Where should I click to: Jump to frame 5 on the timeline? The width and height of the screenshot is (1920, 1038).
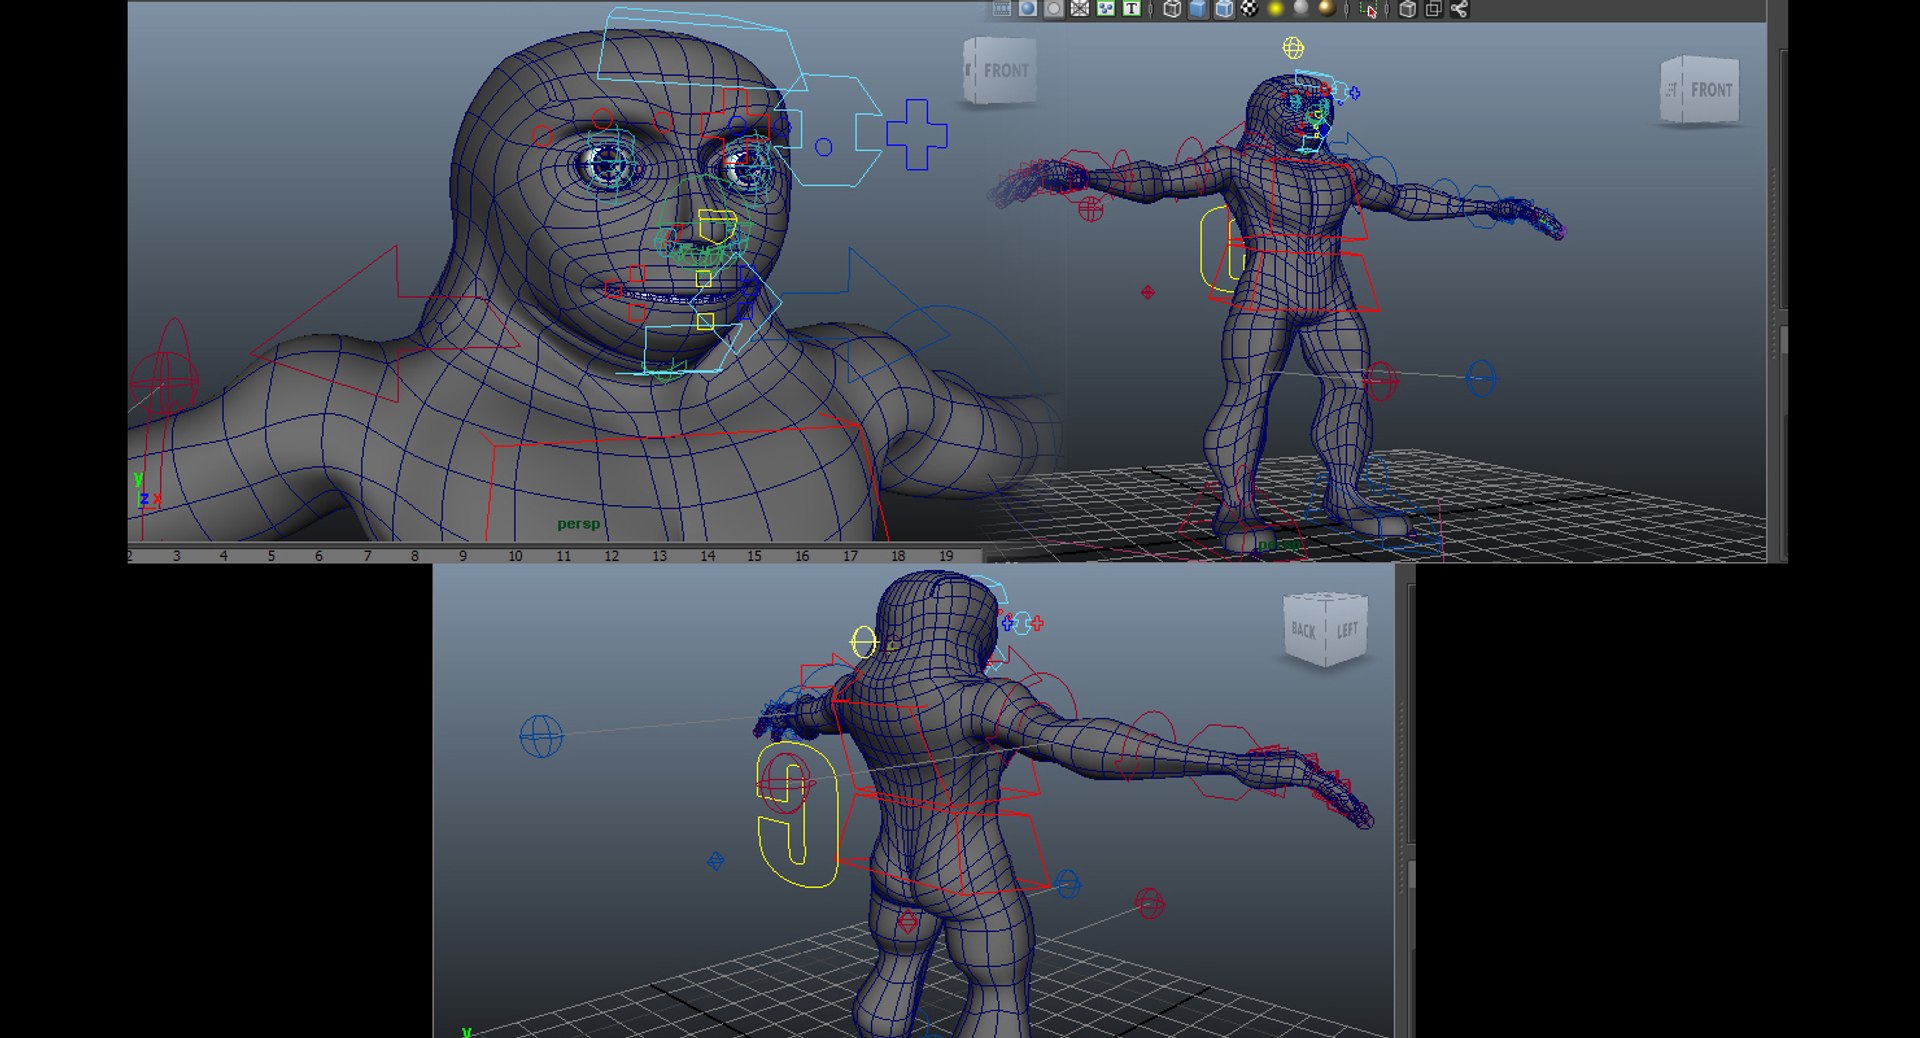click(x=271, y=556)
